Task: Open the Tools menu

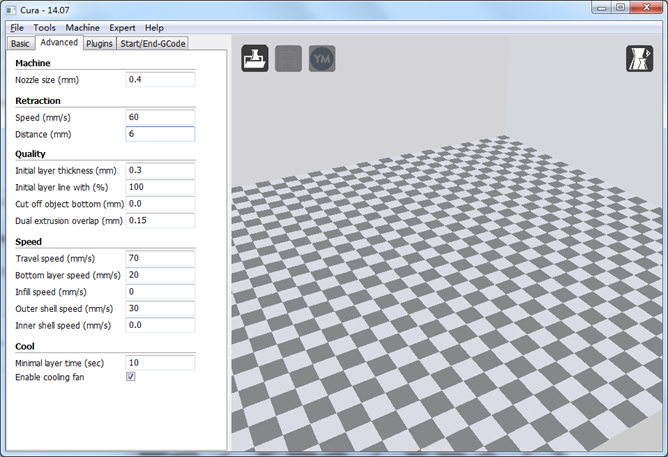Action: tap(44, 28)
